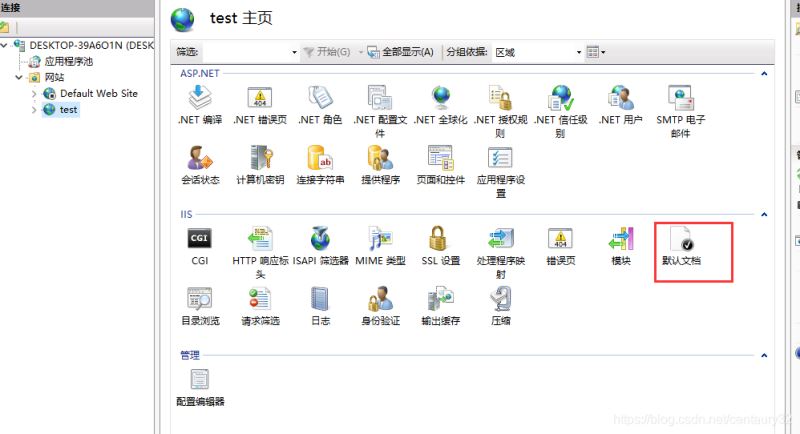Open the MIME 类型 feature
The image size is (800, 434).
coord(380,247)
